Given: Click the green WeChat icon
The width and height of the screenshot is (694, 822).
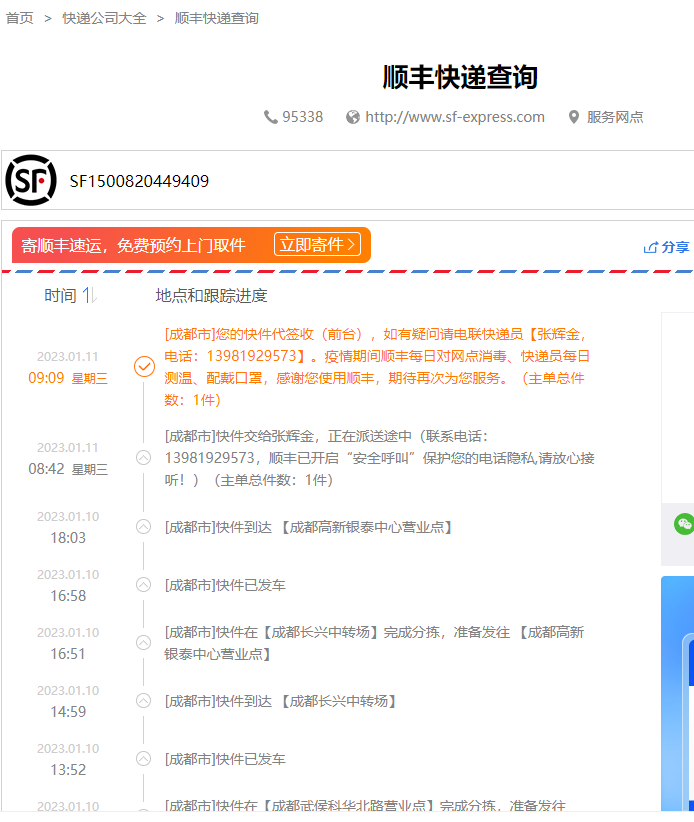Looking at the screenshot, I should coord(684,524).
